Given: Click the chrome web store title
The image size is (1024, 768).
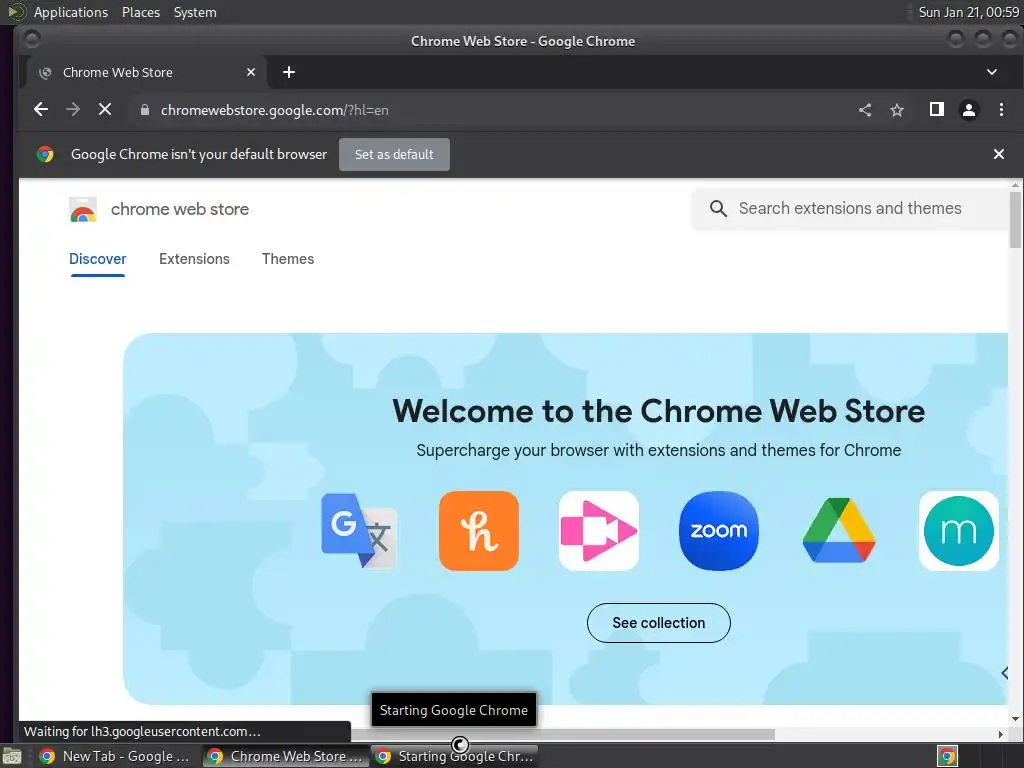Looking at the screenshot, I should (x=180, y=209).
